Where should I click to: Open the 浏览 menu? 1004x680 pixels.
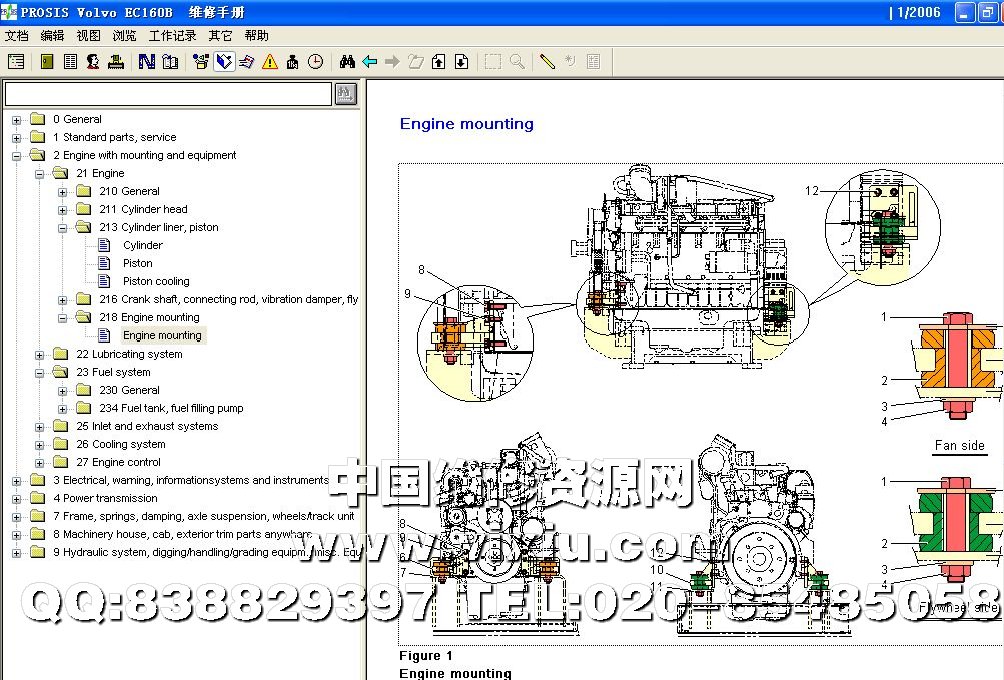(x=124, y=36)
